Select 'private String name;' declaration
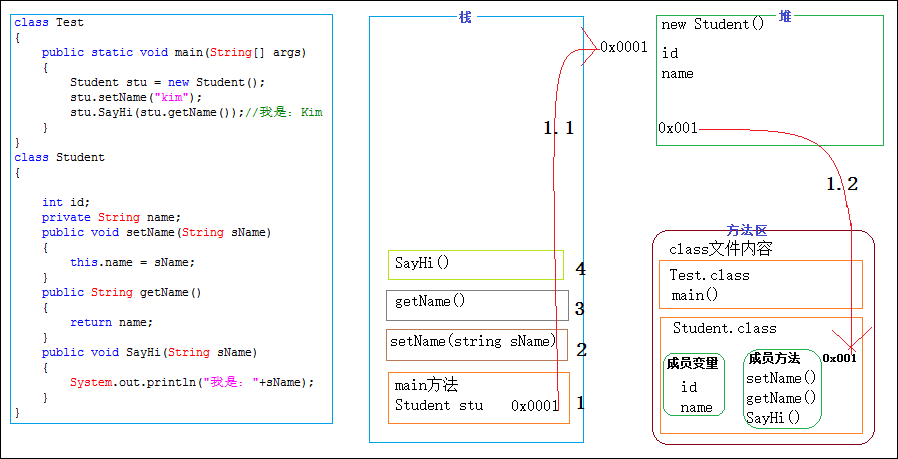Image resolution: width=898 pixels, height=459 pixels. [111, 217]
